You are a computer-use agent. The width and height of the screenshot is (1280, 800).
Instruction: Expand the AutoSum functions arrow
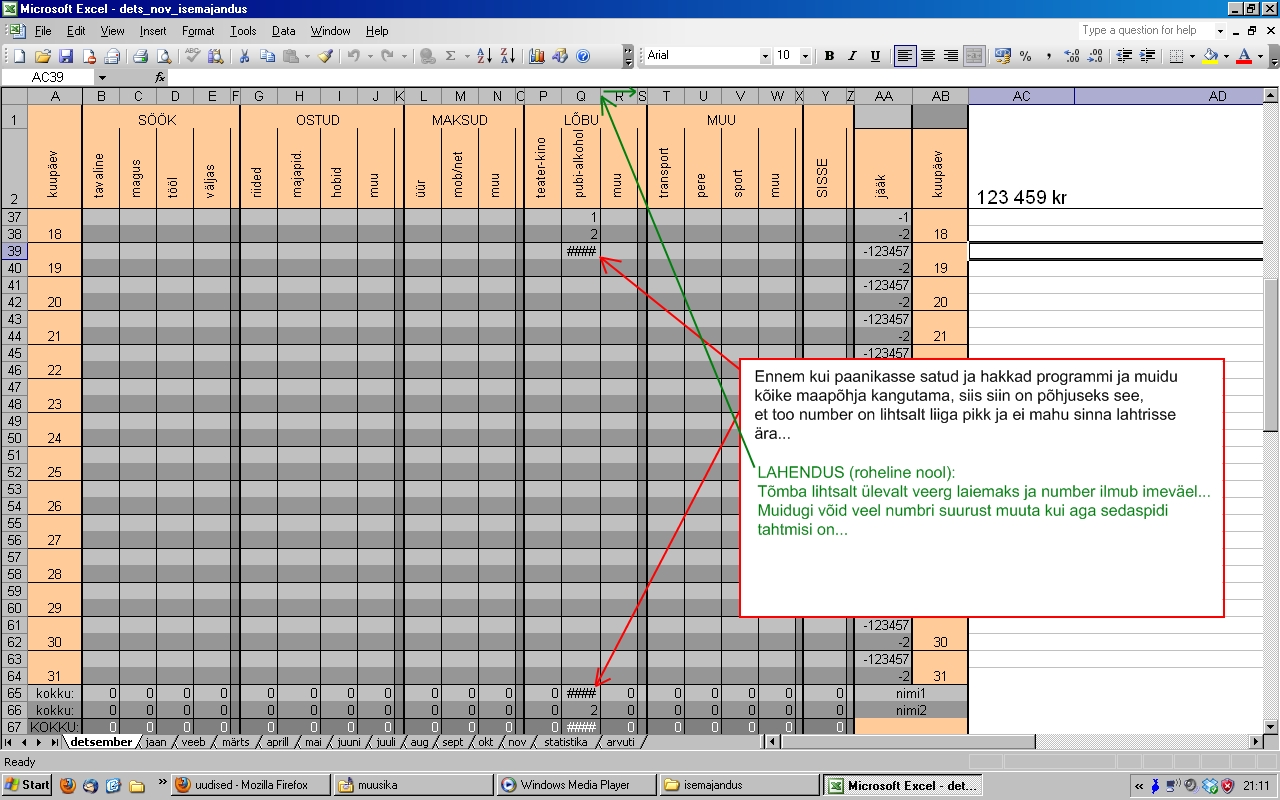tap(467, 56)
